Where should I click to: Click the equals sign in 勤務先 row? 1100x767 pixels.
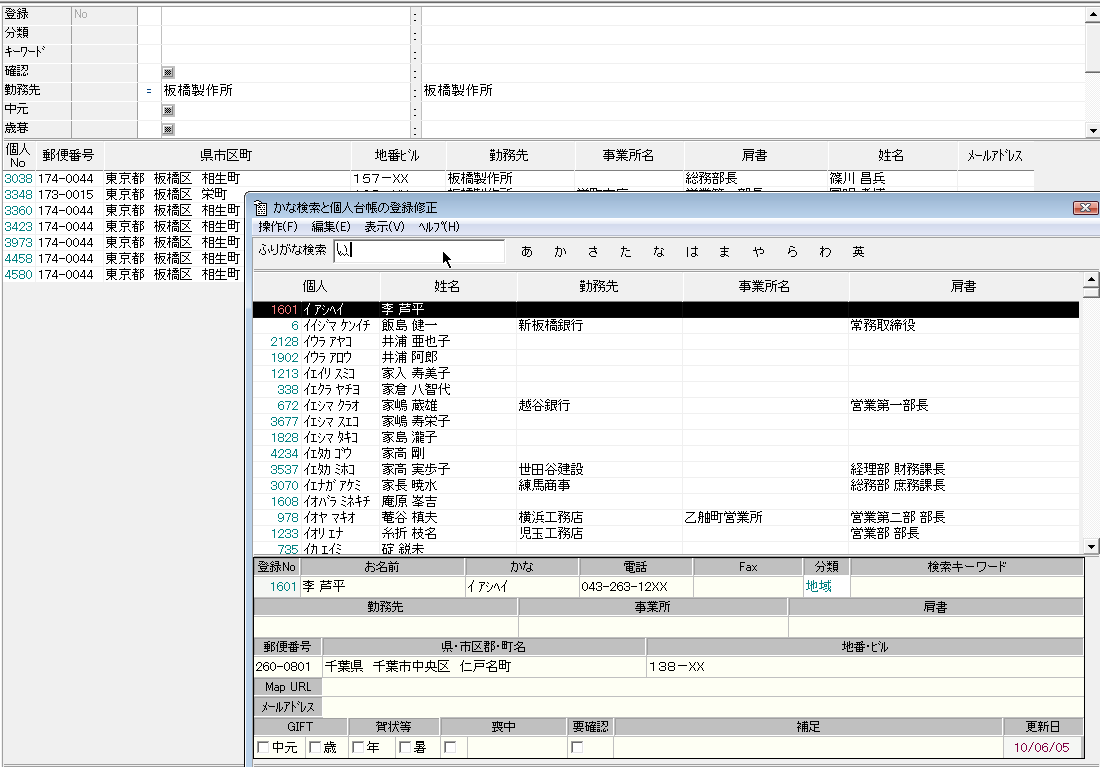point(149,91)
